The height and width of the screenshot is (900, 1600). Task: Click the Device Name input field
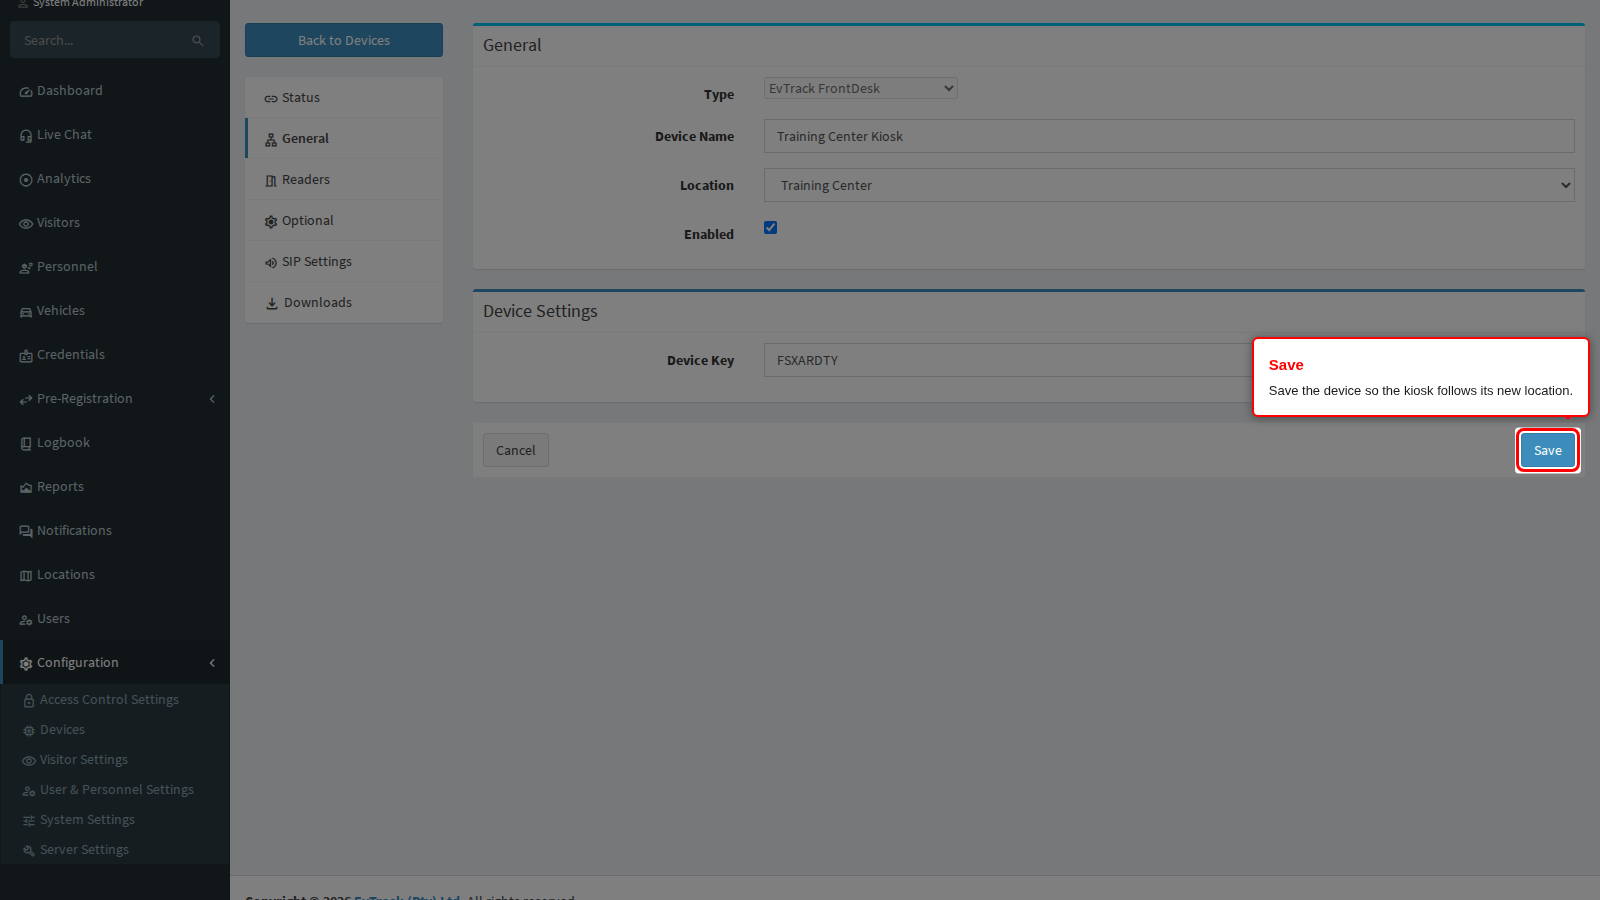(x=1169, y=136)
